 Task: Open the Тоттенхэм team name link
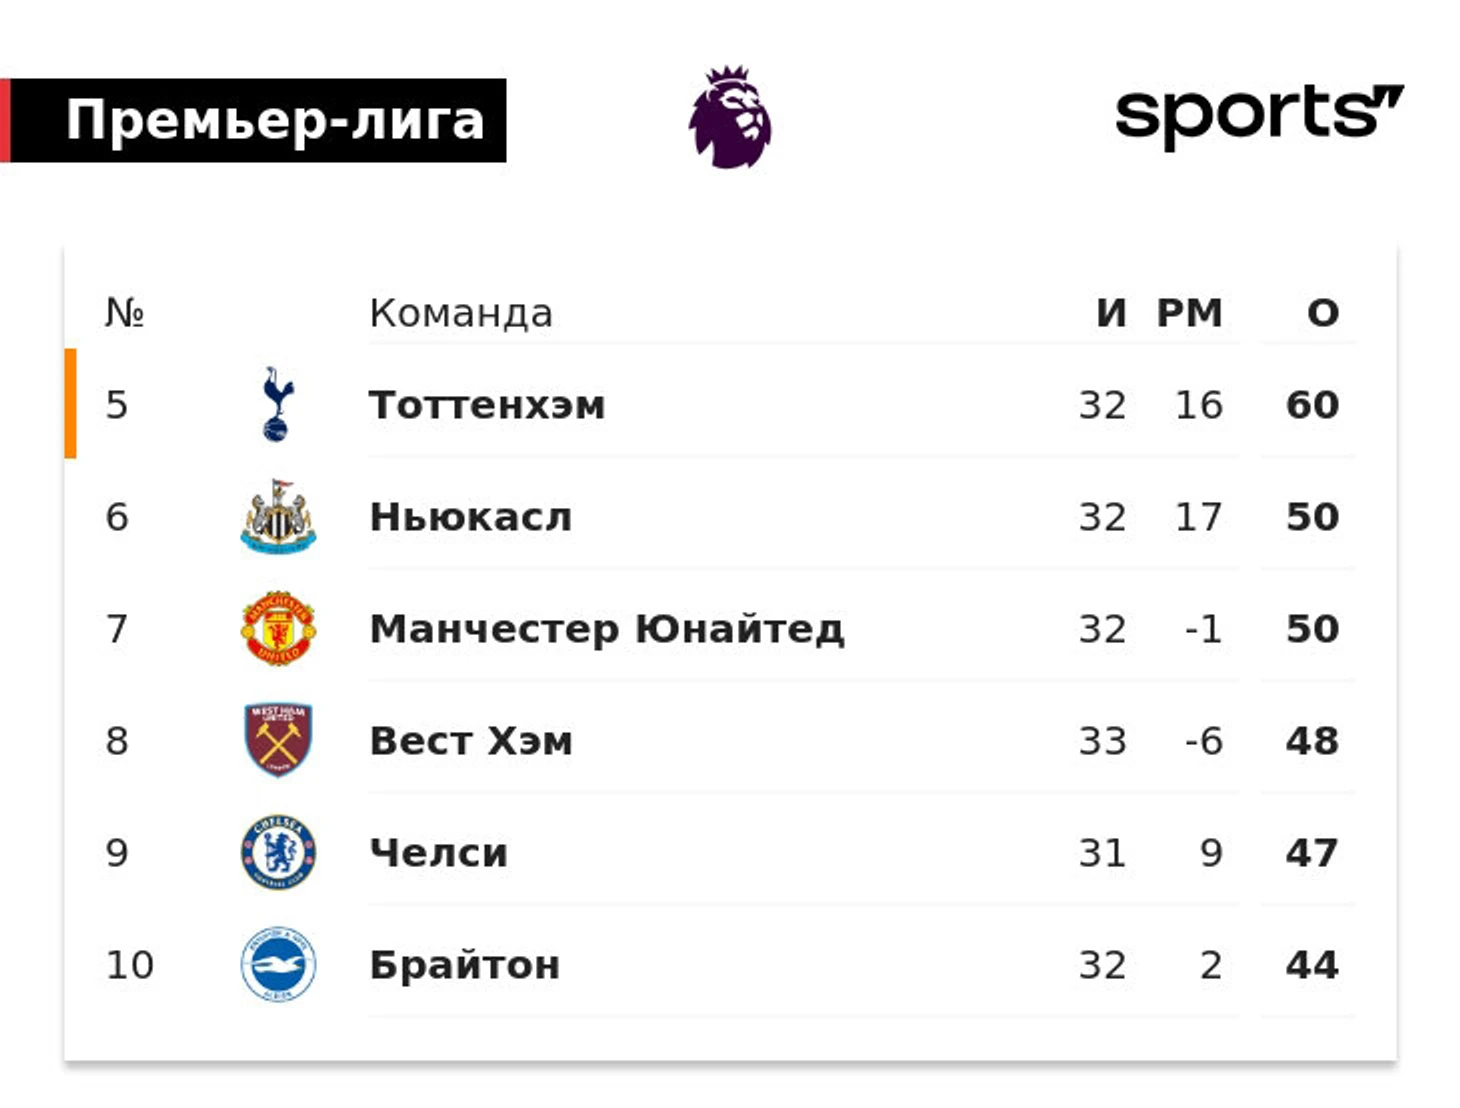pos(487,405)
